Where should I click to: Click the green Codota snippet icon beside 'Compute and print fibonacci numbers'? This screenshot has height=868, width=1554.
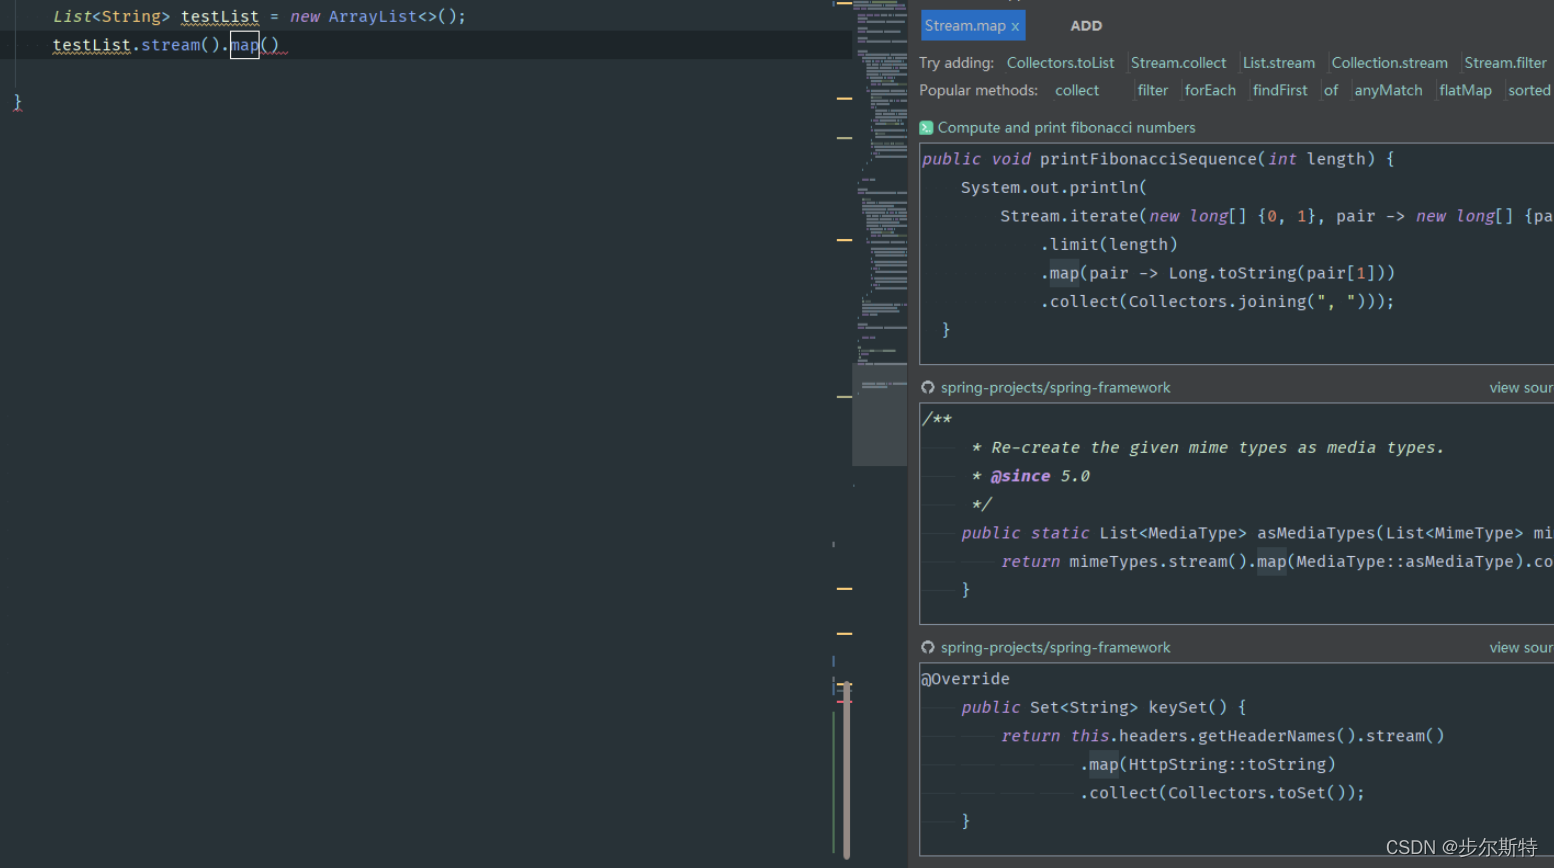[926, 128]
